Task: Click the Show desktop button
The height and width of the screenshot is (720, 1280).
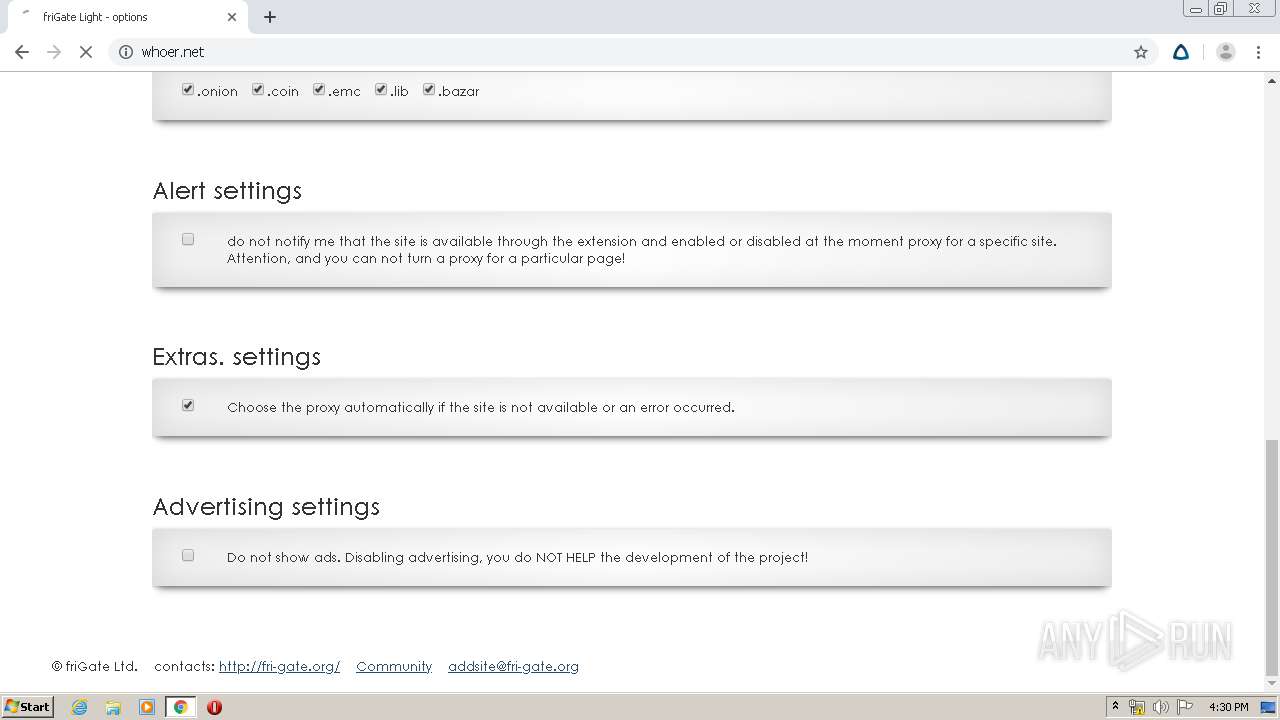Action: click(1269, 707)
